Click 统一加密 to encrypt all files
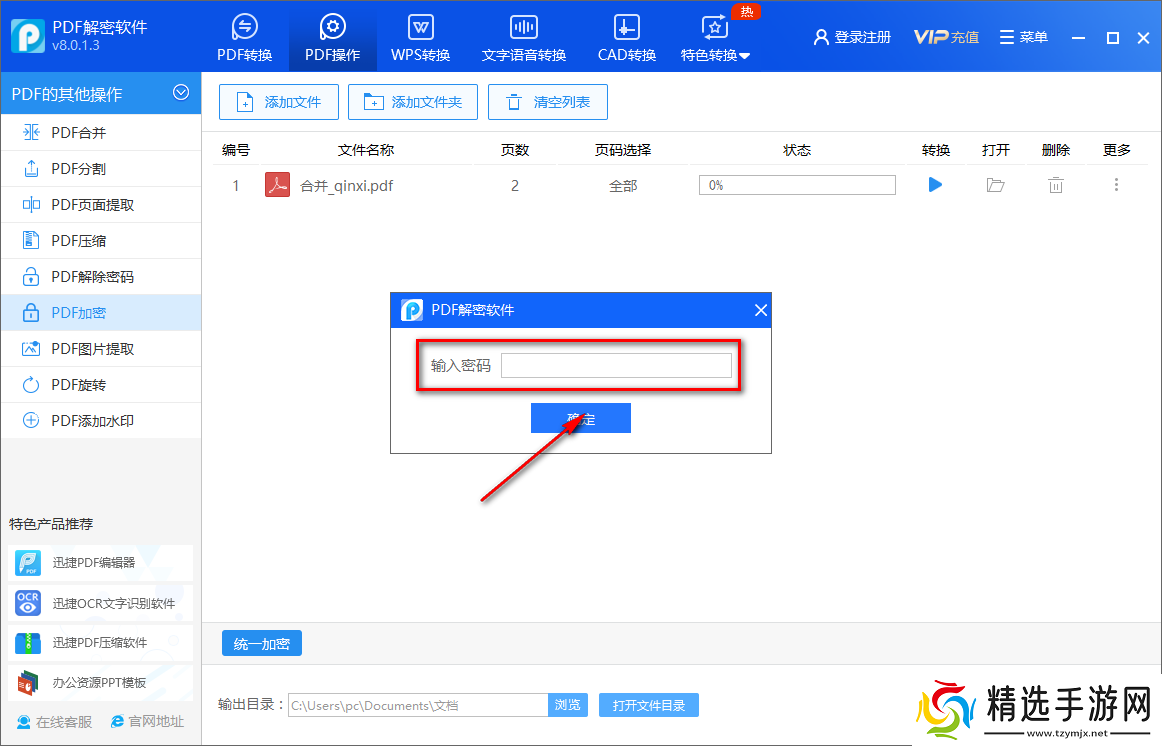This screenshot has width=1162, height=746. (x=261, y=643)
